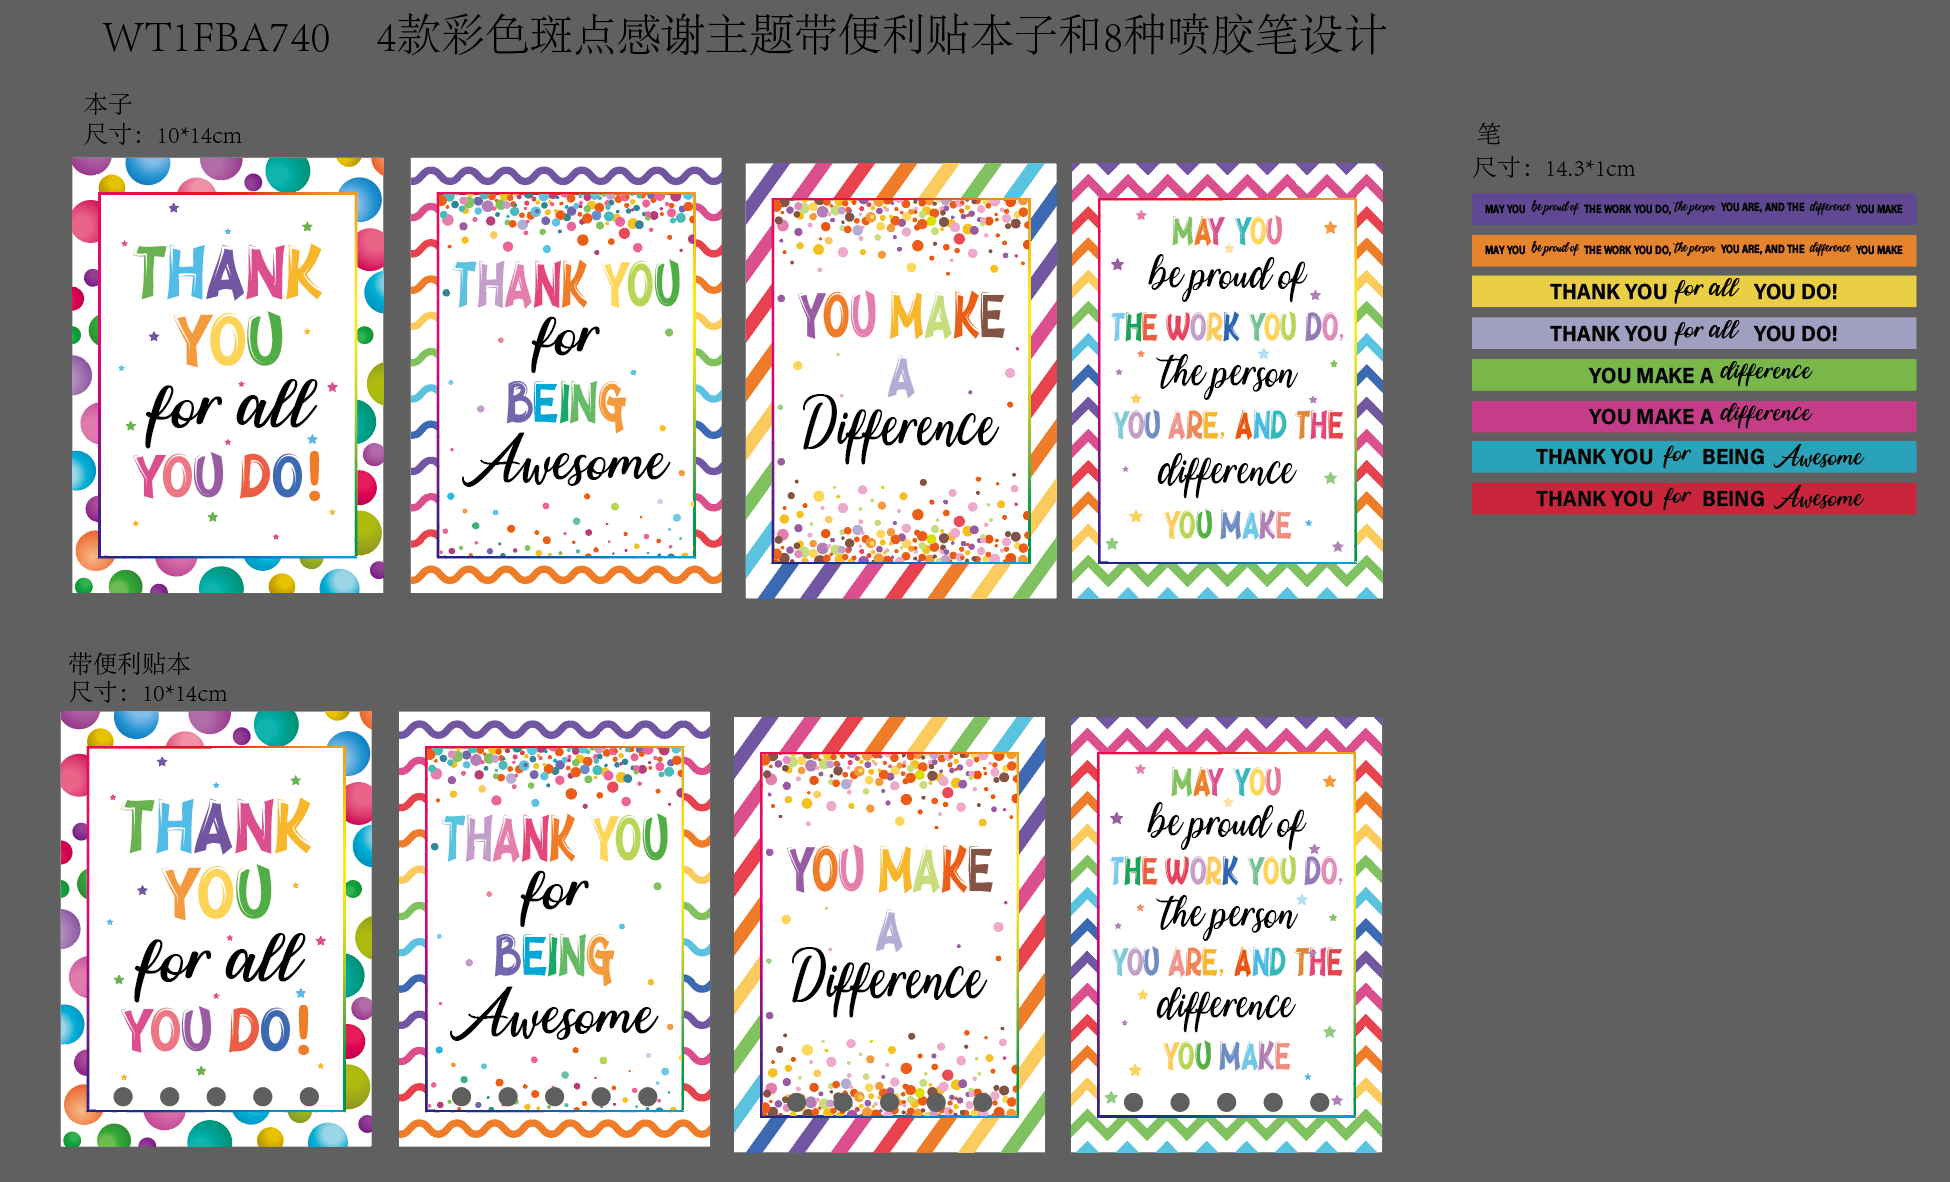Select the bottom-row chevron border sticky note notebook
The height and width of the screenshot is (1182, 1950).
pos(1226,934)
